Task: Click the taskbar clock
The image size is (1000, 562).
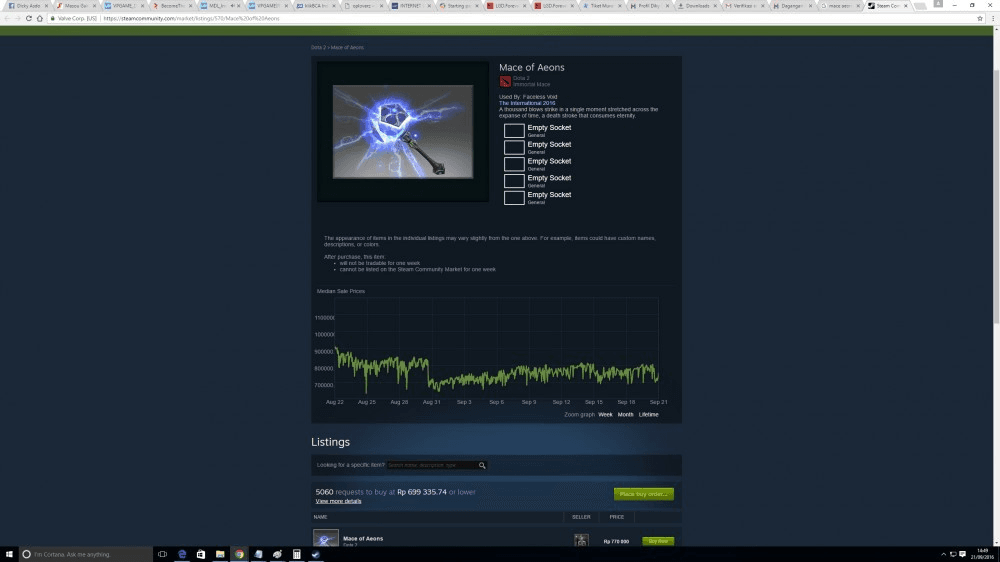Action: [983, 554]
